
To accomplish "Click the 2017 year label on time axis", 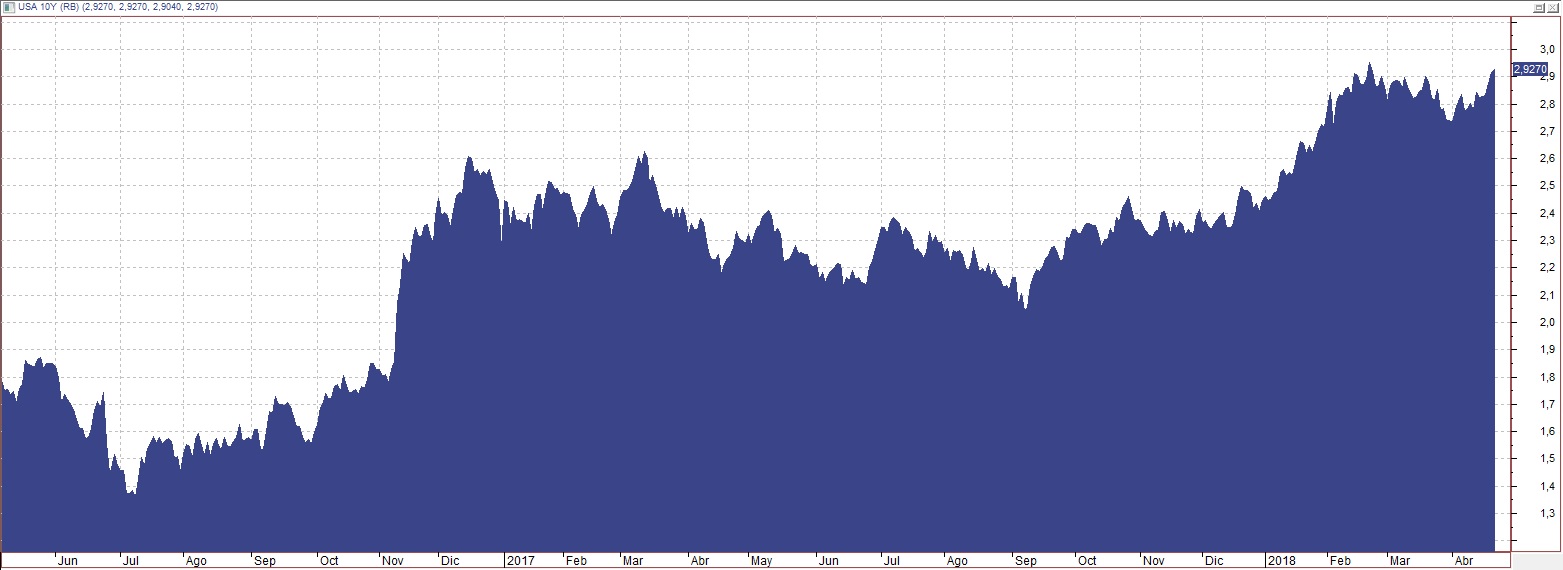I will [x=520, y=561].
